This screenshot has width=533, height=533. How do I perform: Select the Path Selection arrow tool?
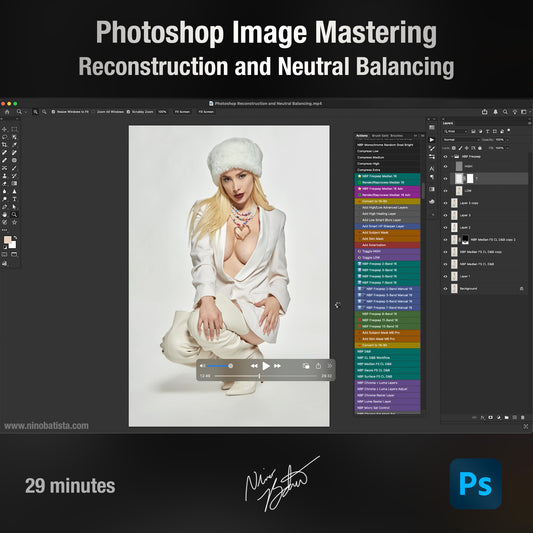point(14,207)
